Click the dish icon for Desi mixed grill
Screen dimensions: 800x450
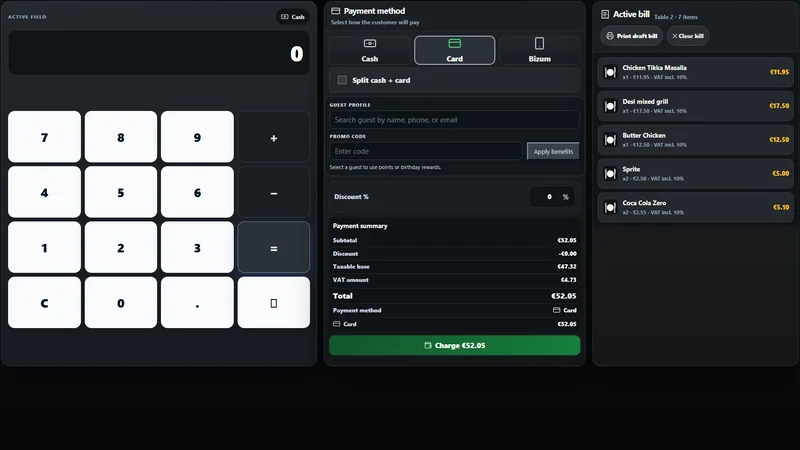pos(610,106)
